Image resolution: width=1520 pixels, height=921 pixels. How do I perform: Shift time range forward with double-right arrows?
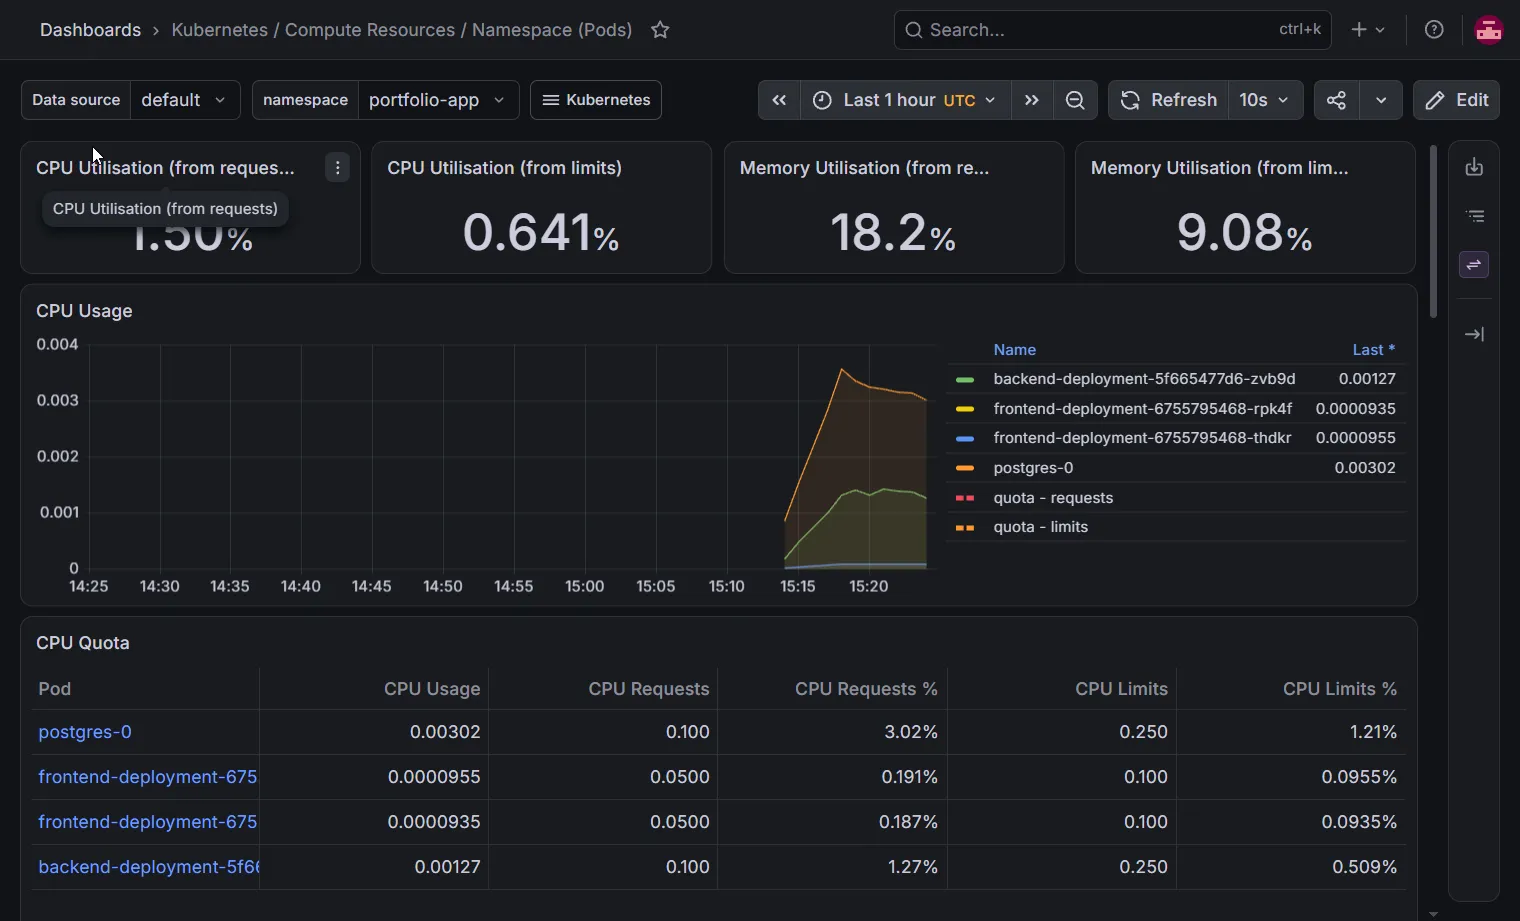1032,100
